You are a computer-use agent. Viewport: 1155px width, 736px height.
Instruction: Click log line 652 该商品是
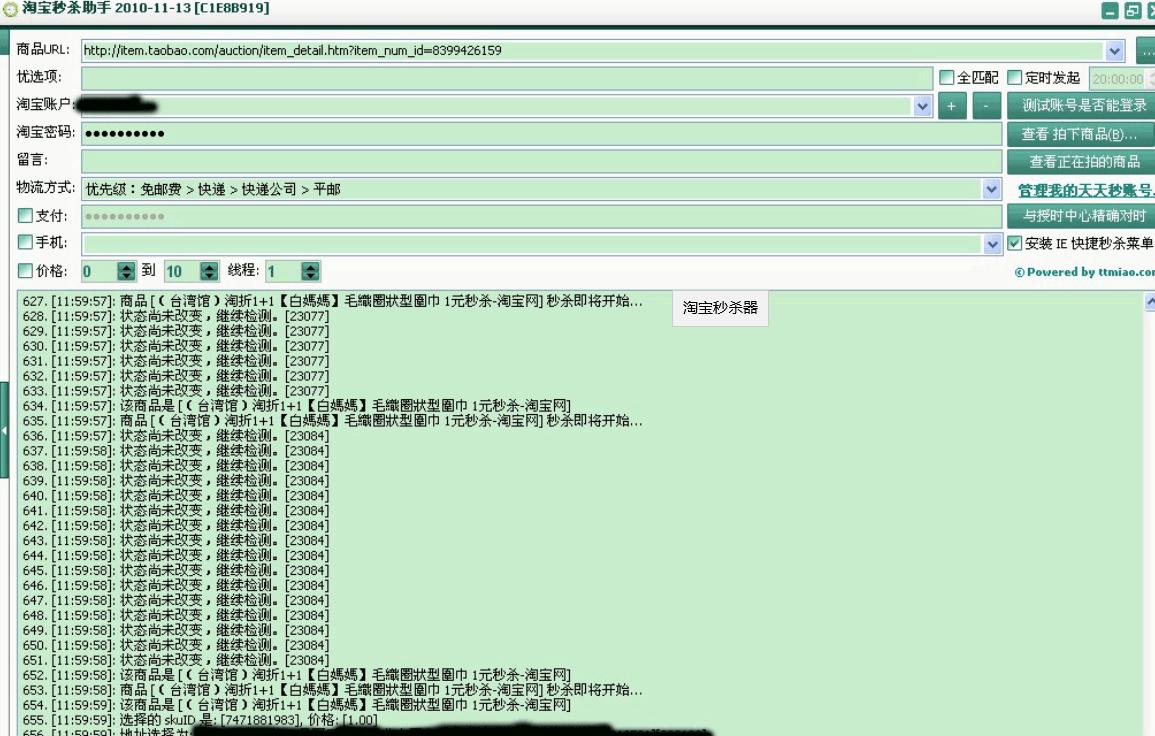pos(296,674)
